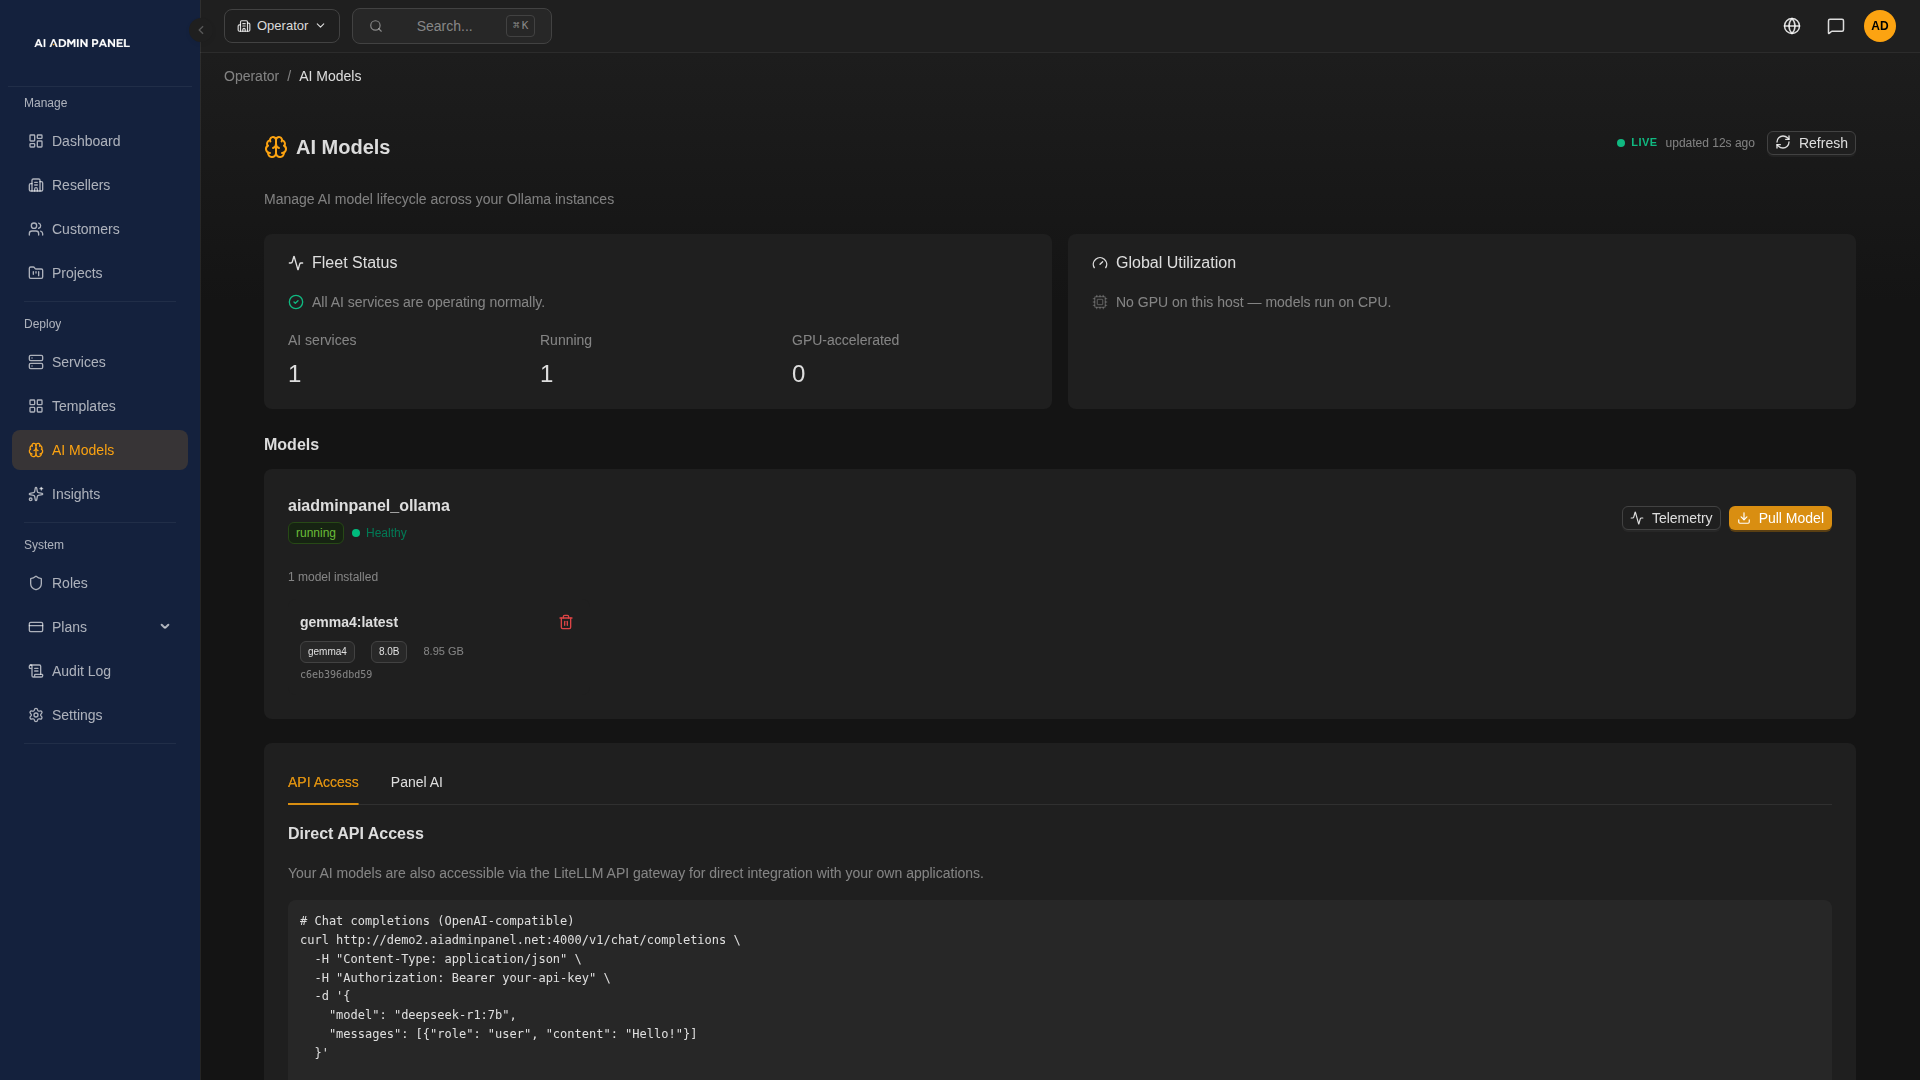Screen dimensions: 1920x1080
Task: Open Templates in the sidebar
Action: coord(100,406)
